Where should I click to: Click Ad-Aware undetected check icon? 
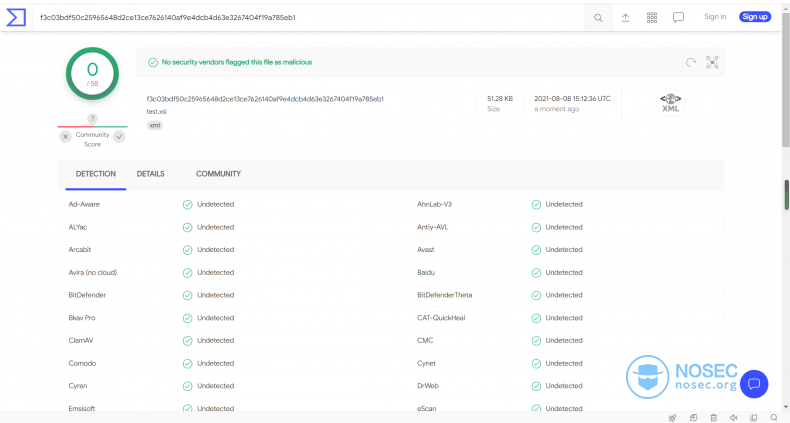coord(187,204)
